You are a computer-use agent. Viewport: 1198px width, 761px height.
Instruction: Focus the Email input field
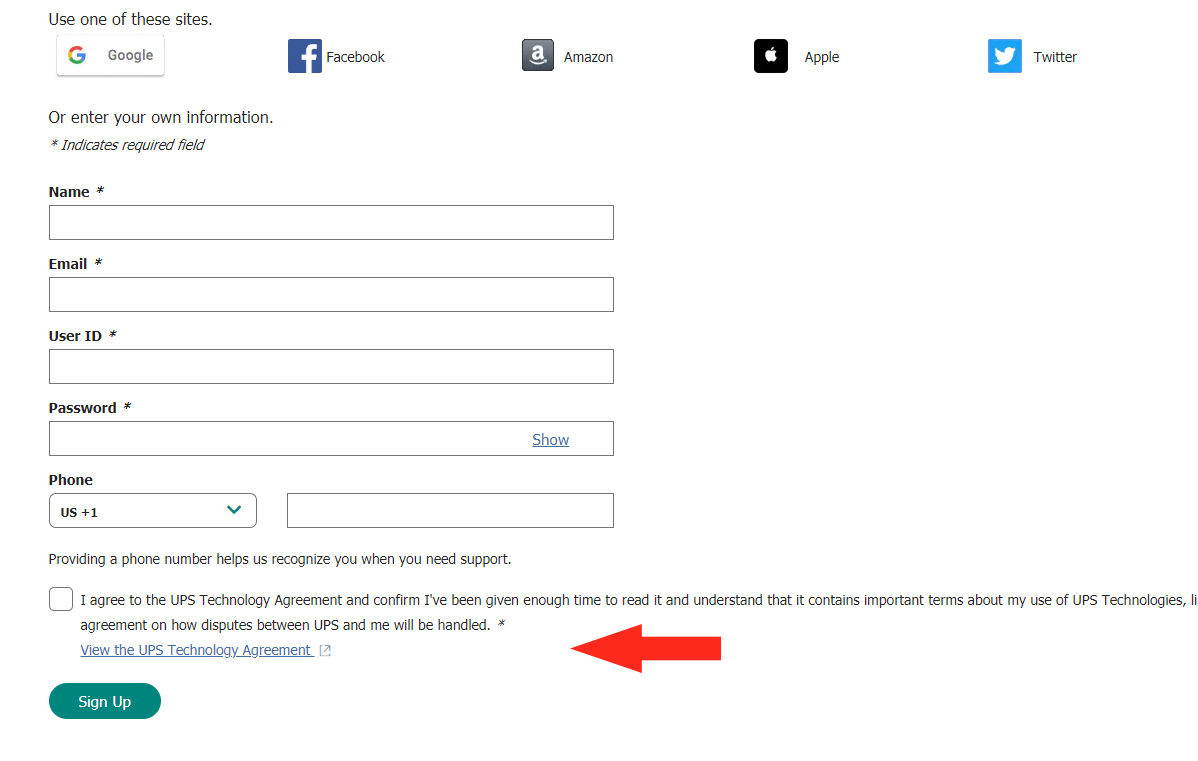(331, 294)
